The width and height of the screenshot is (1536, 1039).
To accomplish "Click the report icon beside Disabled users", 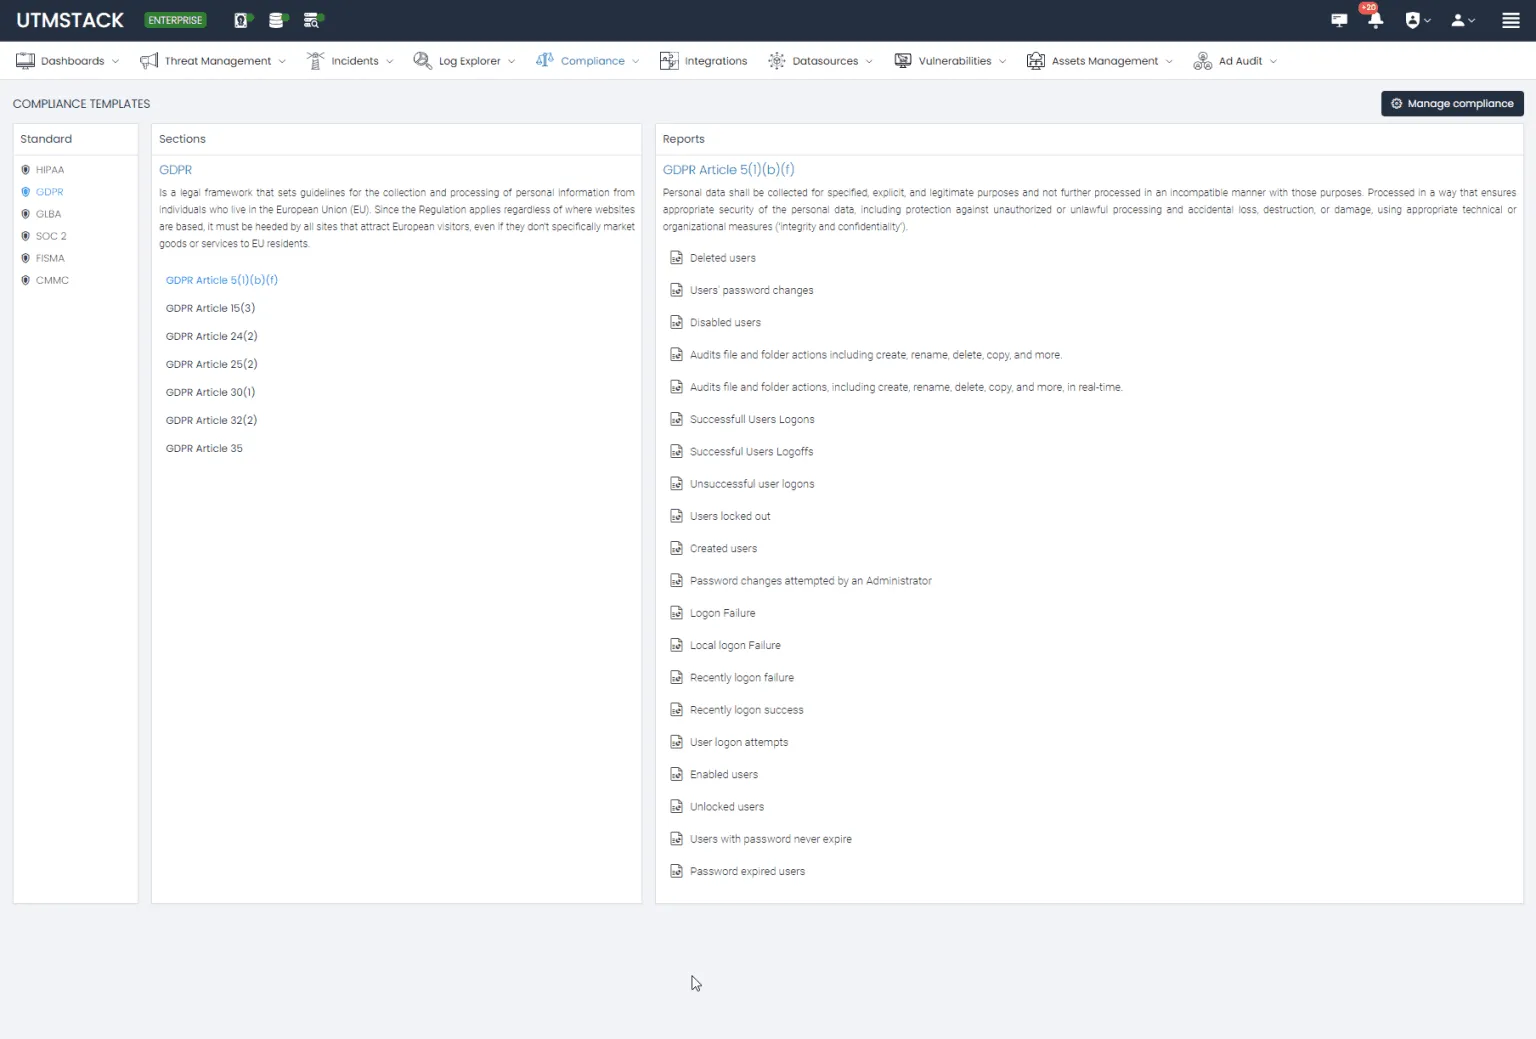I will (x=676, y=322).
